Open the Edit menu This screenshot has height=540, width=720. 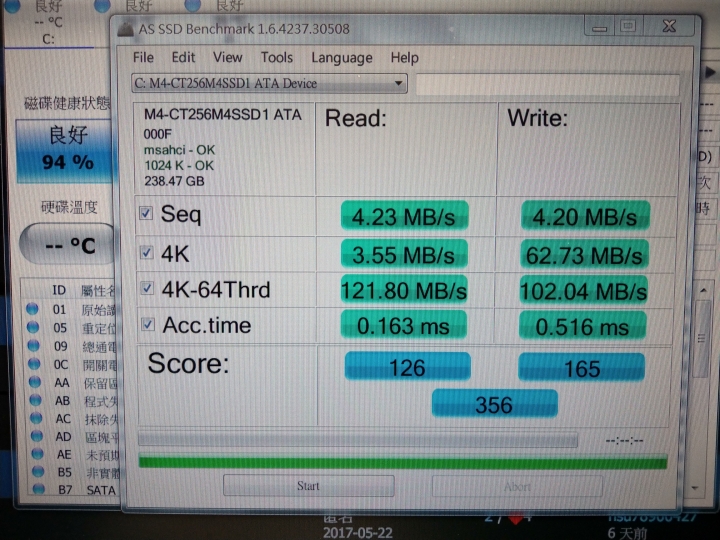pyautogui.click(x=183, y=57)
